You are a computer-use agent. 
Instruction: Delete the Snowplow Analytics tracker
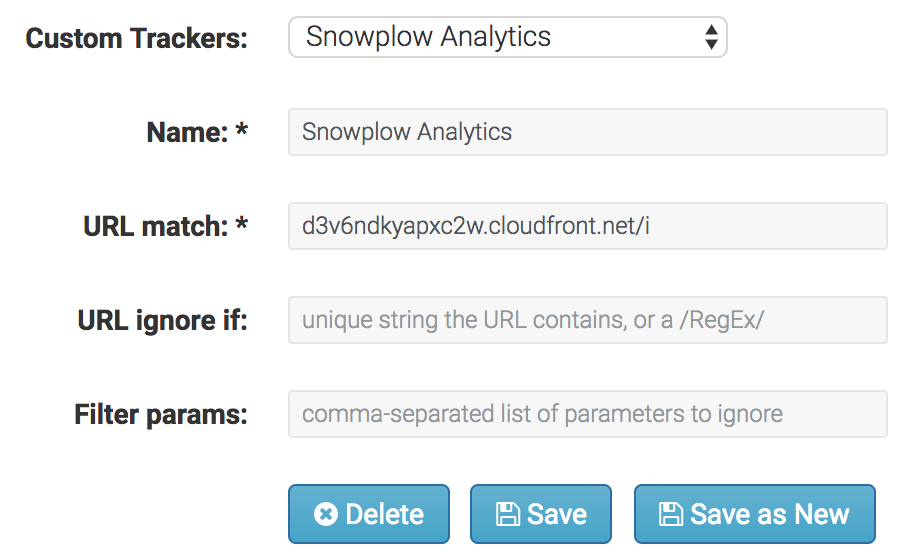(369, 514)
